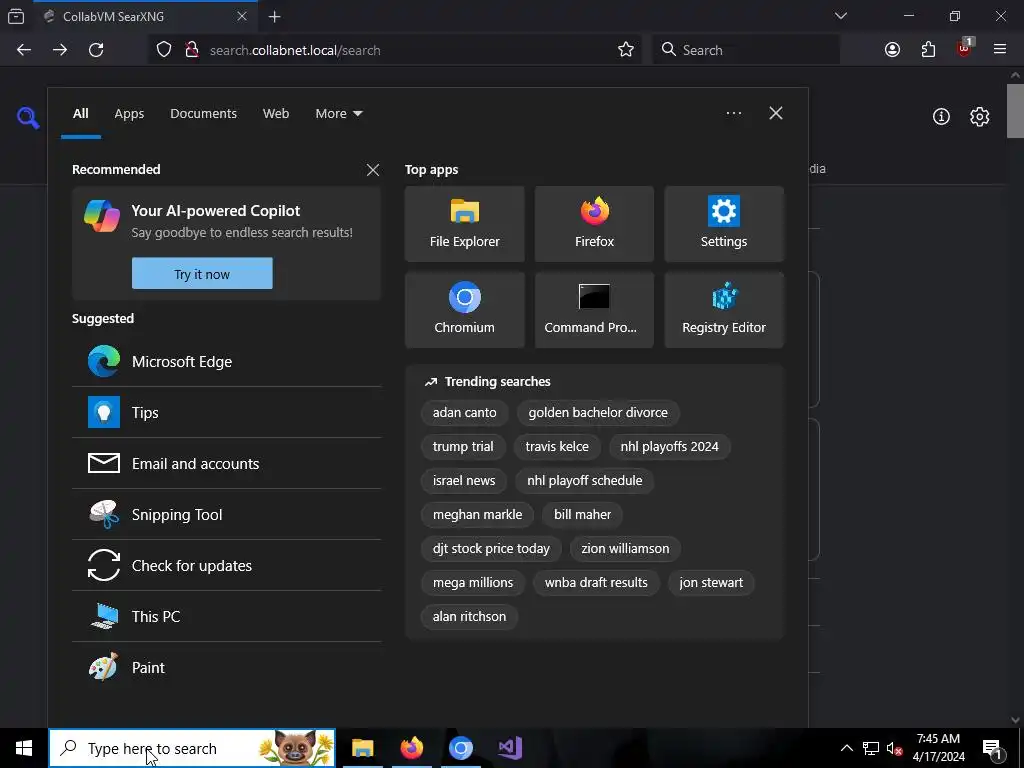Switch to Apps search tab
Viewport: 1024px width, 768px height.
pos(129,114)
